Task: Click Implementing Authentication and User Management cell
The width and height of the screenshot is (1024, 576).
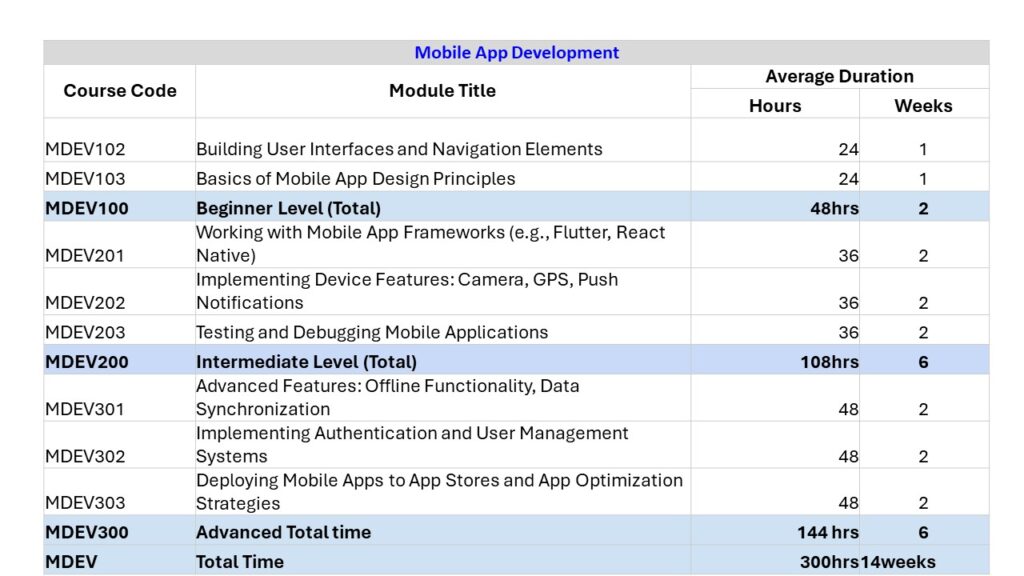Action: point(412,444)
